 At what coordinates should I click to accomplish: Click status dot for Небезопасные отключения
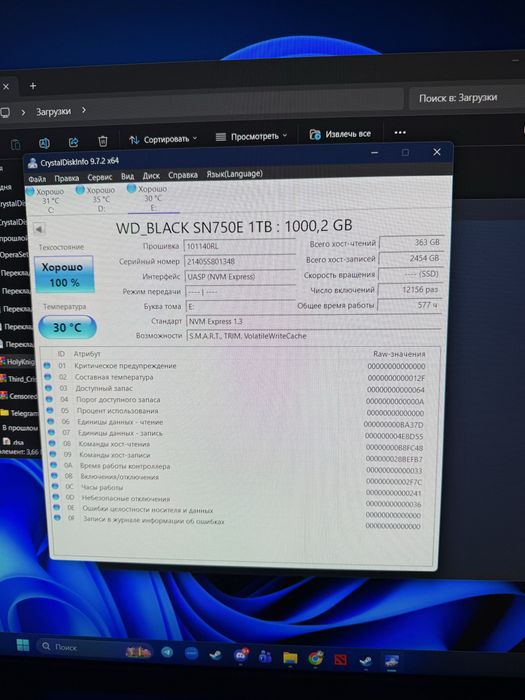point(56,497)
